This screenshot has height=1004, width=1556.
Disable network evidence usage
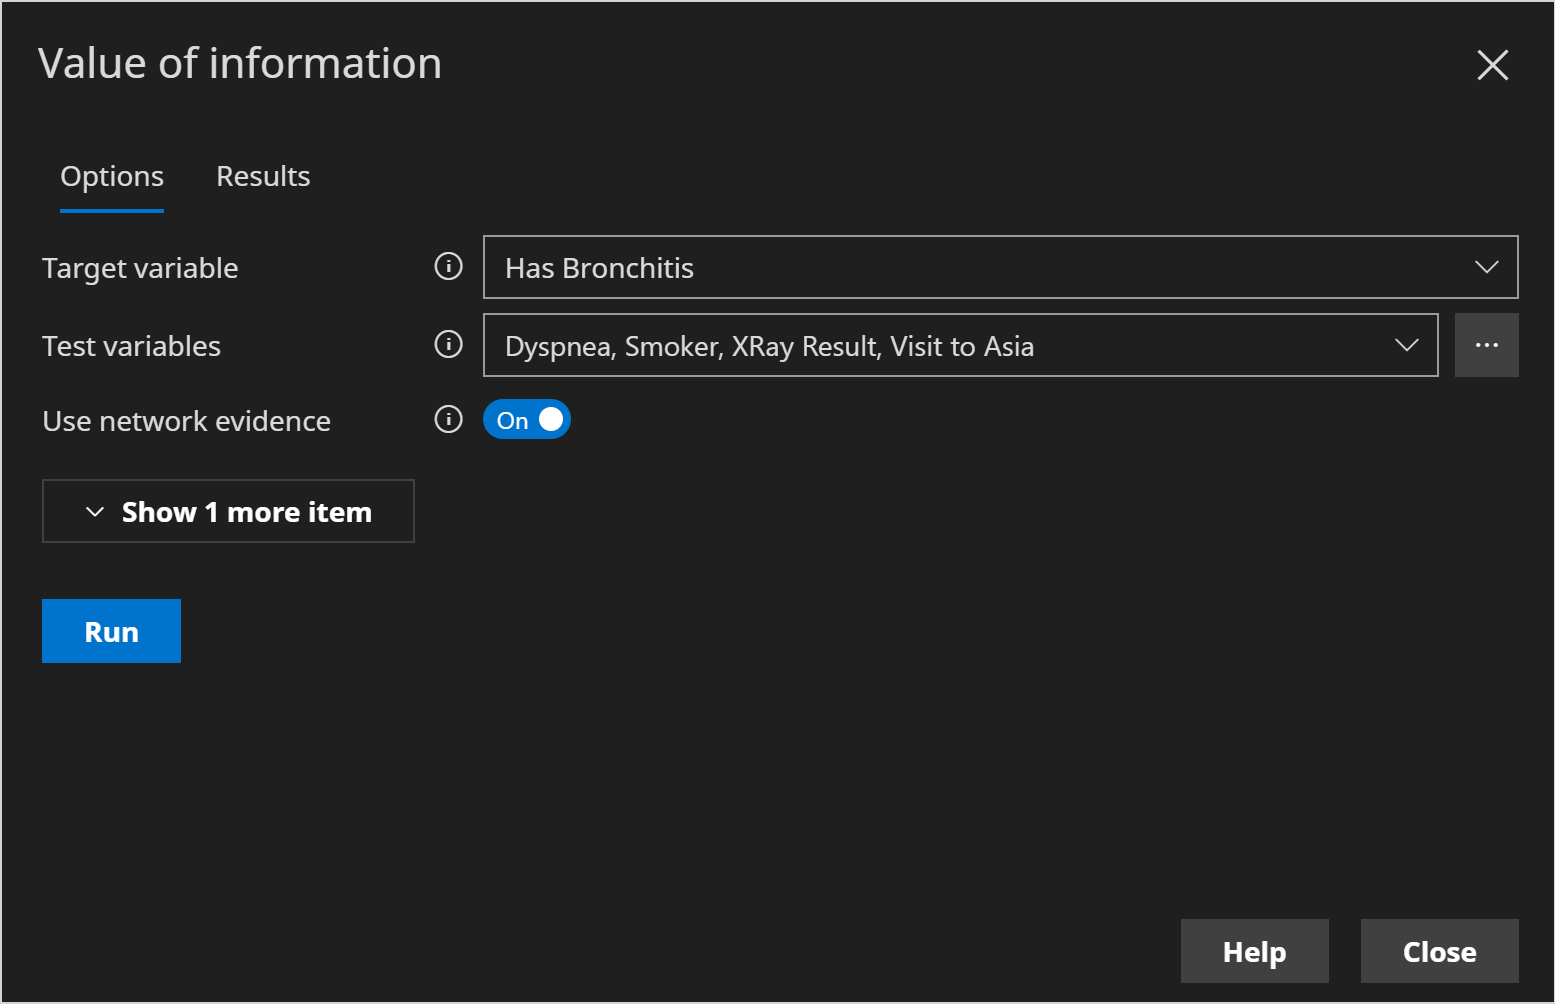click(527, 419)
